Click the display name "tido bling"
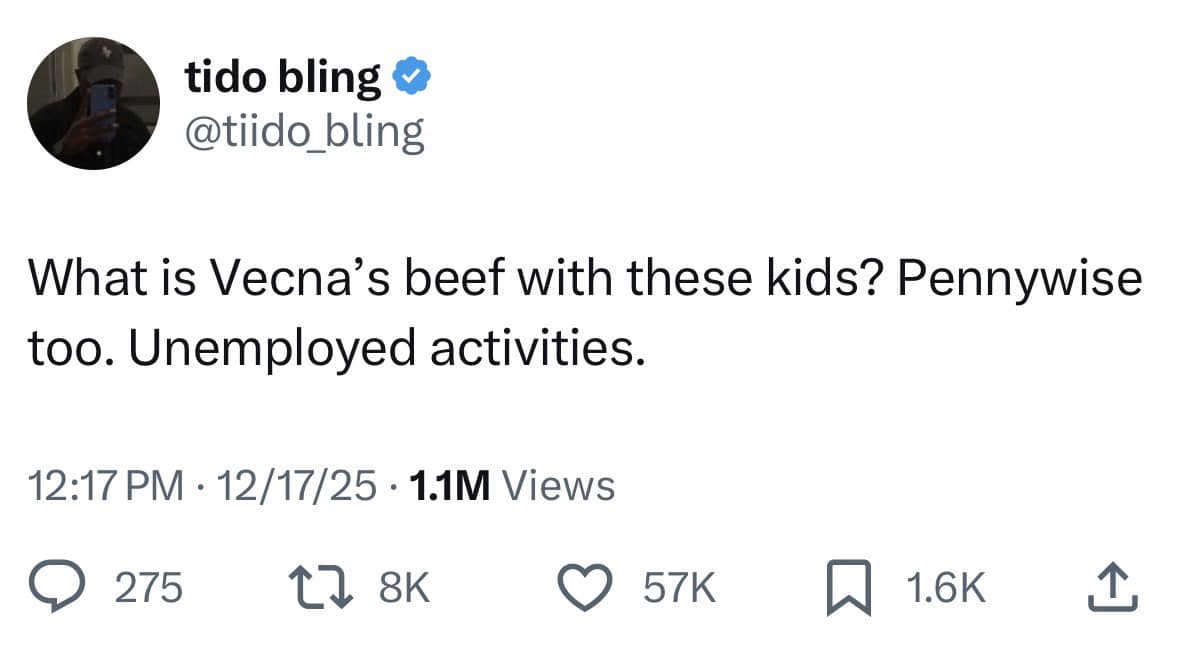Image resolution: width=1179 pixels, height=671 pixels. [x=283, y=77]
